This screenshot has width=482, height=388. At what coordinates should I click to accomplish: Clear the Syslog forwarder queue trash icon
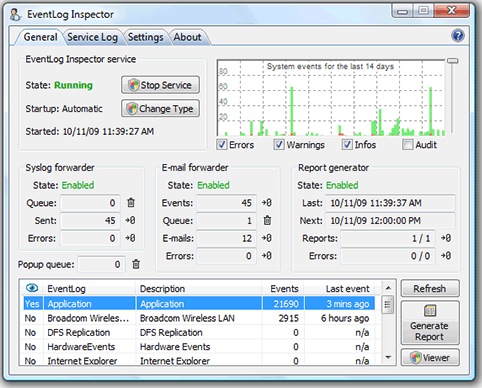(131, 203)
